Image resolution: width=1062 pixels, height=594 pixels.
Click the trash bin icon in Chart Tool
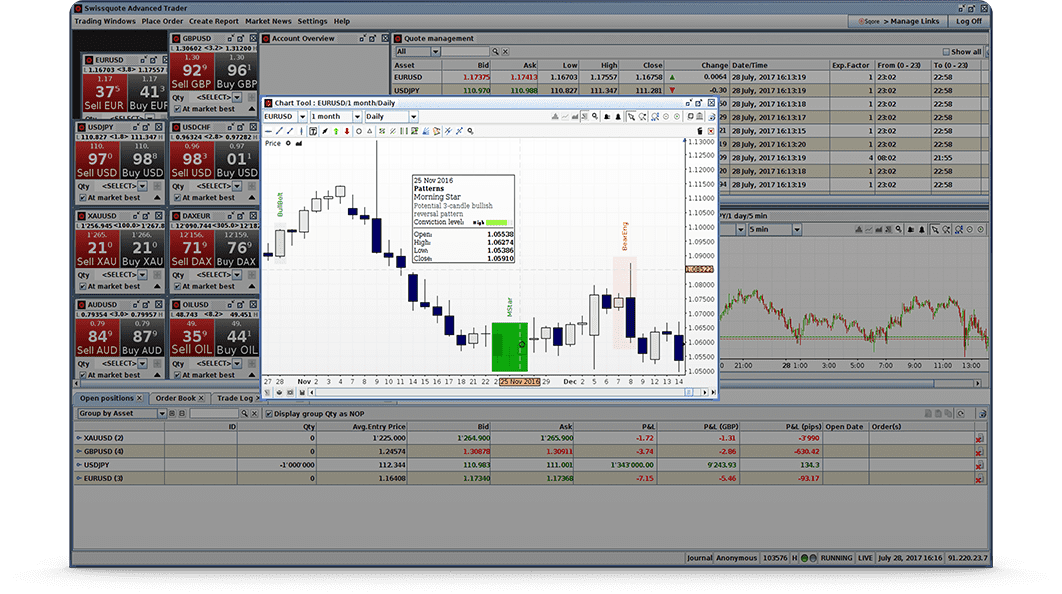700,131
